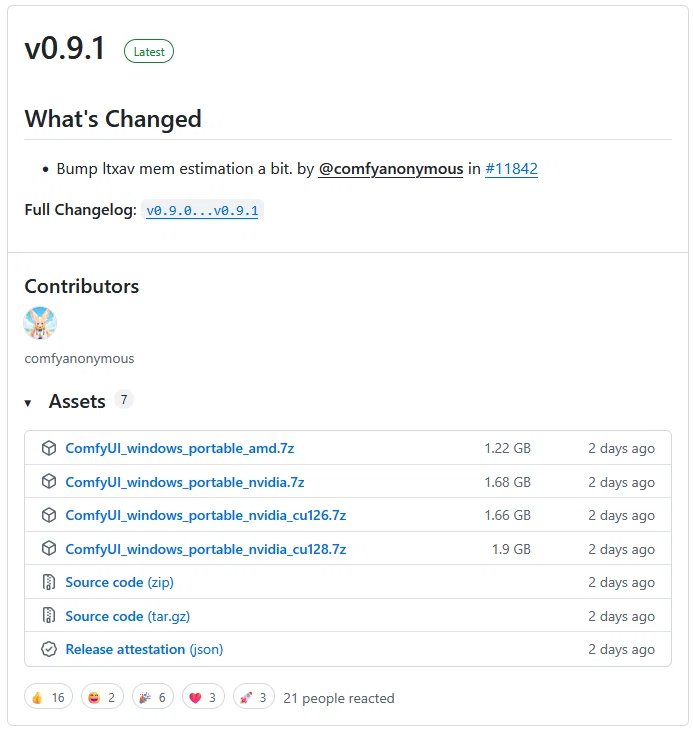Click the package icon beside nvidia_cu126.7z asset

(49, 515)
